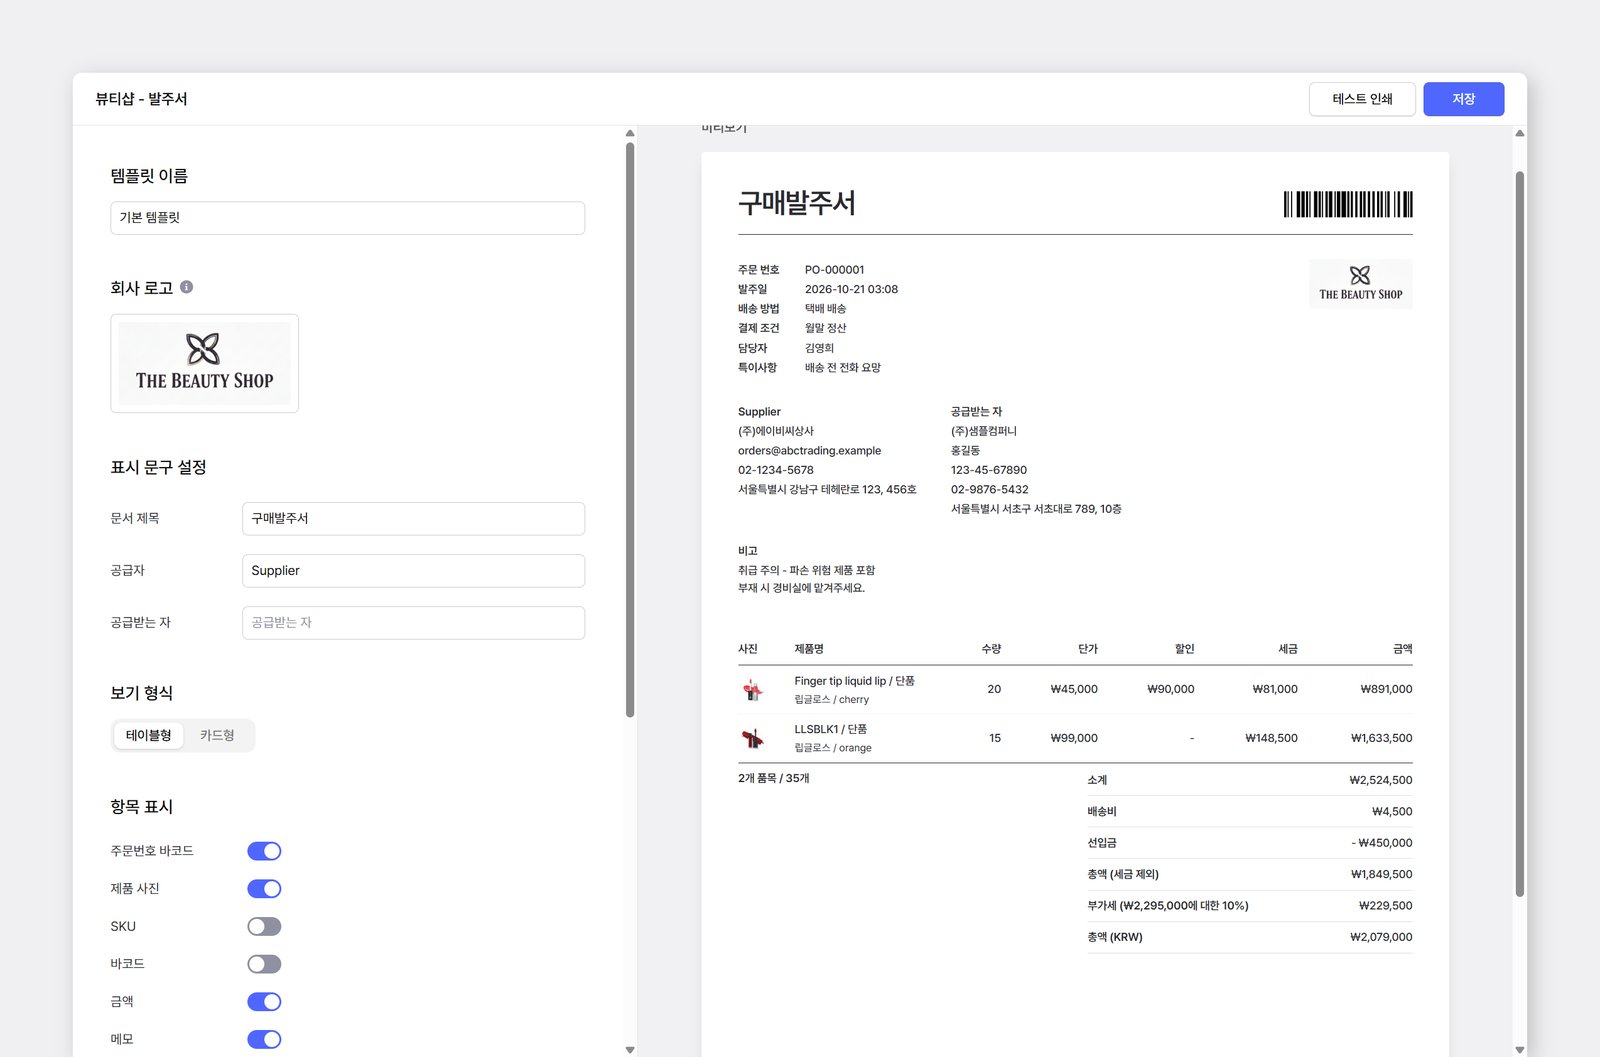Image resolution: width=1600 pixels, height=1057 pixels.
Task: Click the 테스트 인쇄 button
Action: click(1362, 99)
